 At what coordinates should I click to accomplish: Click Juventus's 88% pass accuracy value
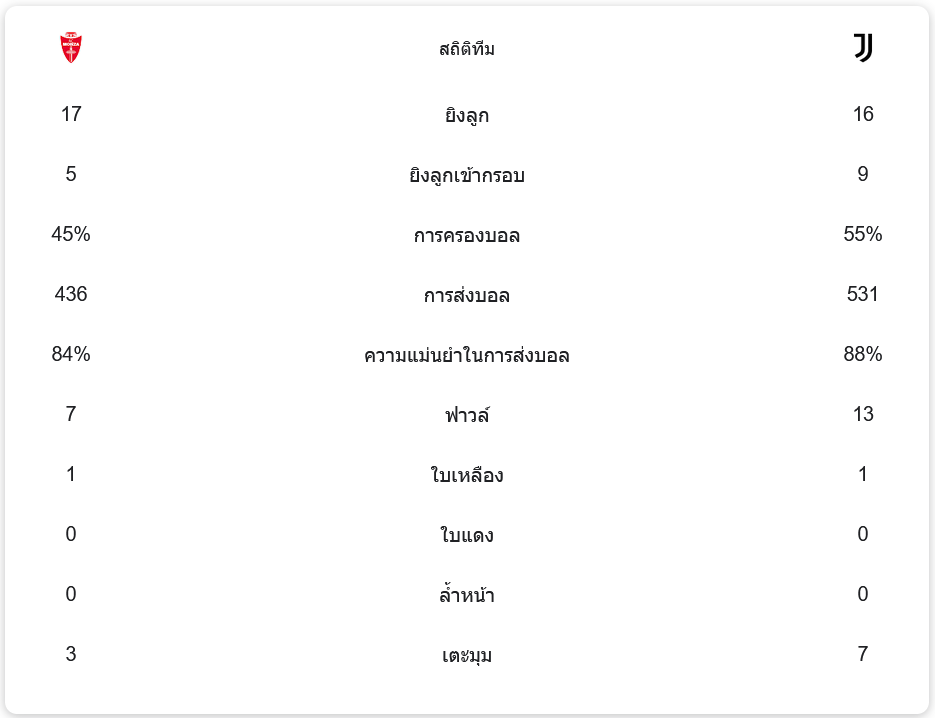(863, 354)
